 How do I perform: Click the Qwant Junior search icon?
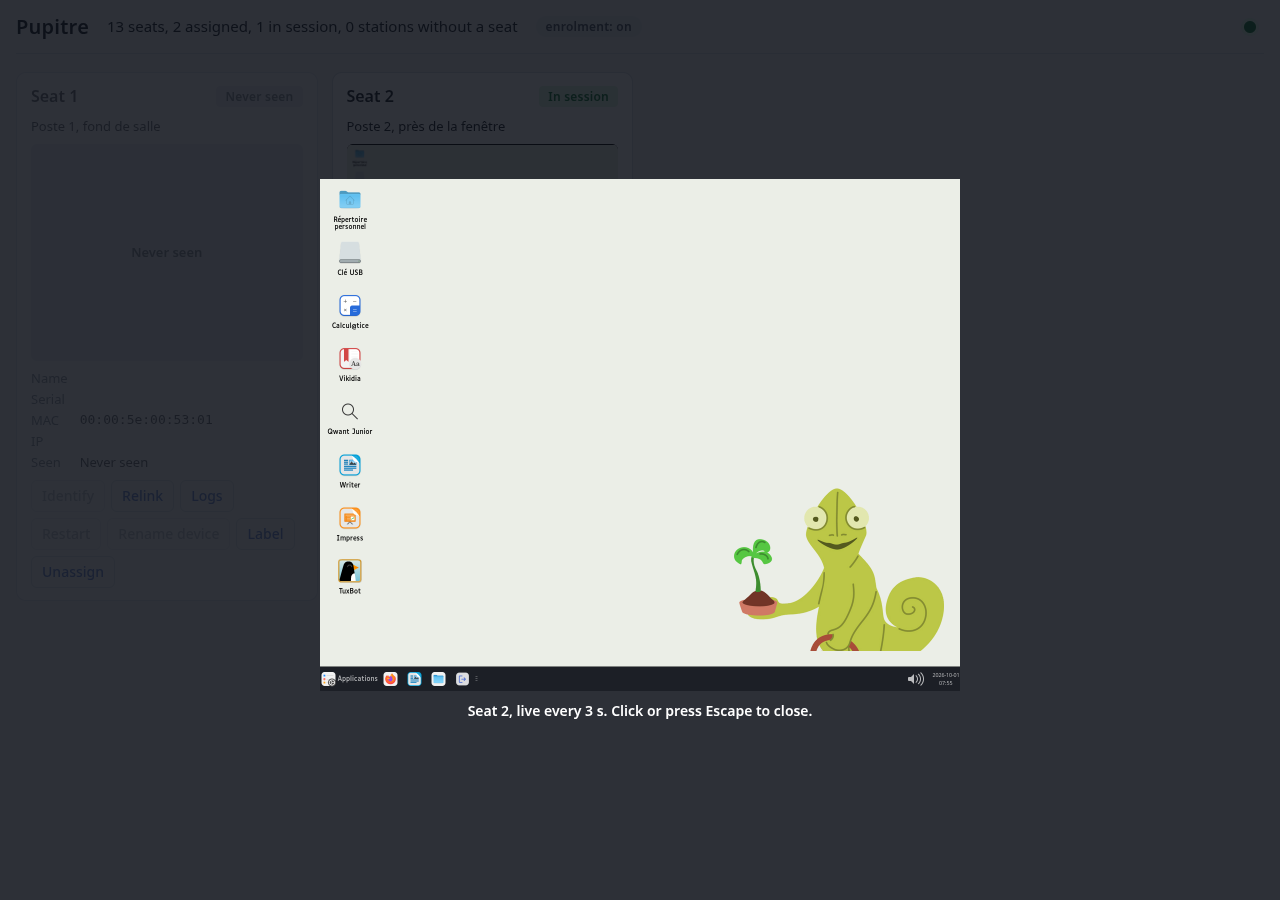[350, 412]
